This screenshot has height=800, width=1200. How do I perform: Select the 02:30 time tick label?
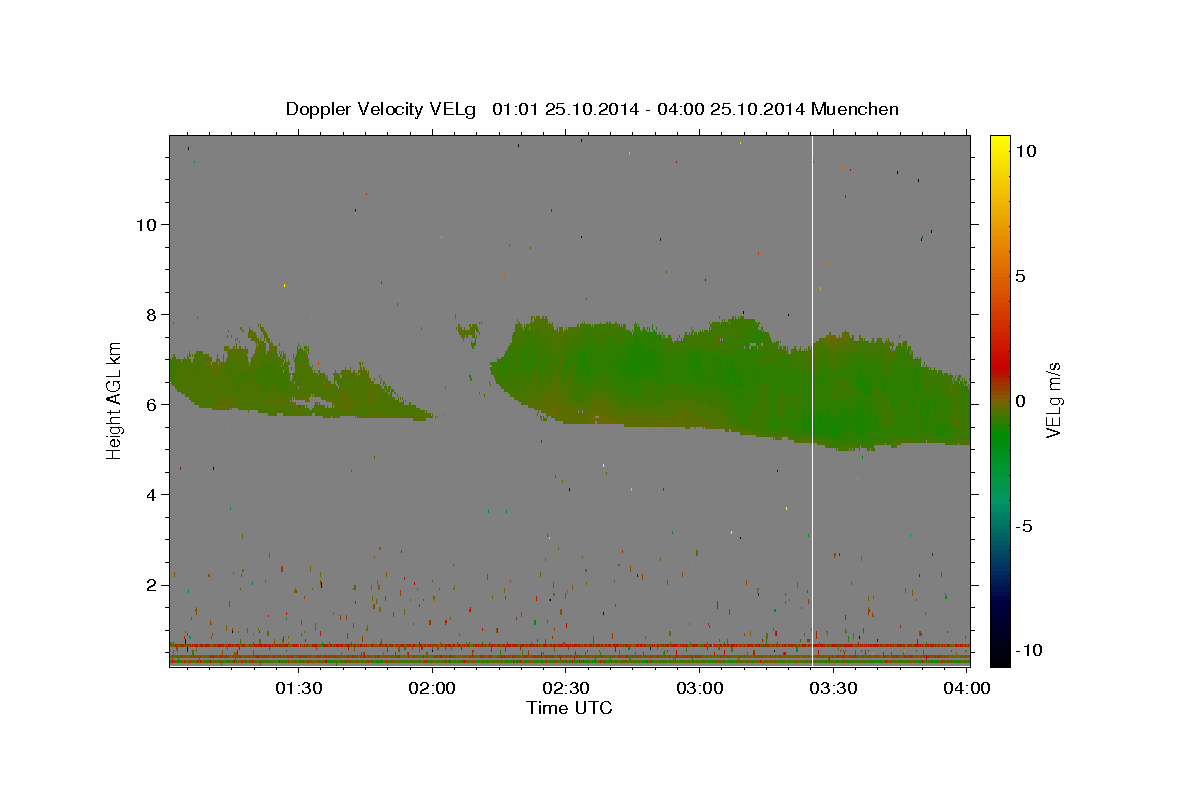(566, 688)
